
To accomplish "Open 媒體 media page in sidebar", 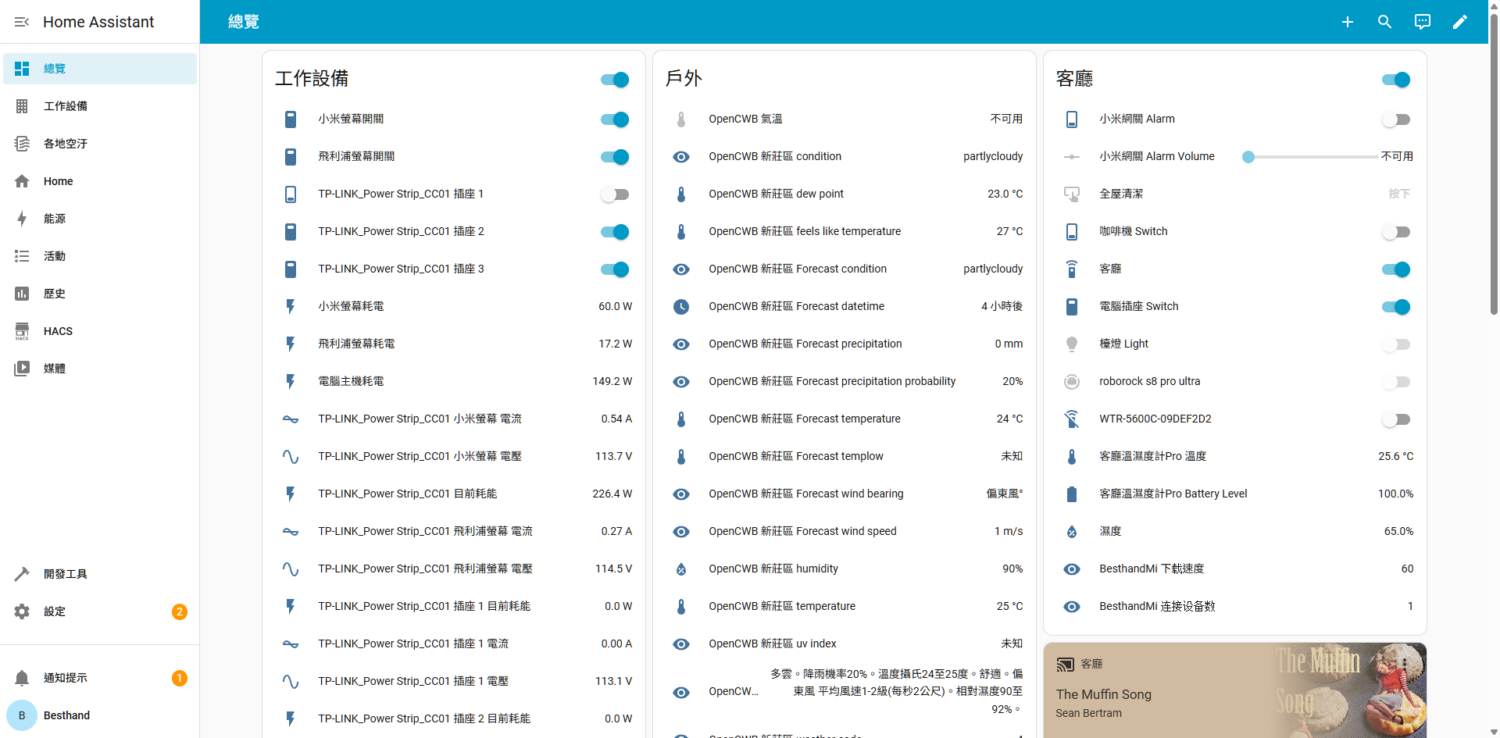I will pos(100,369).
